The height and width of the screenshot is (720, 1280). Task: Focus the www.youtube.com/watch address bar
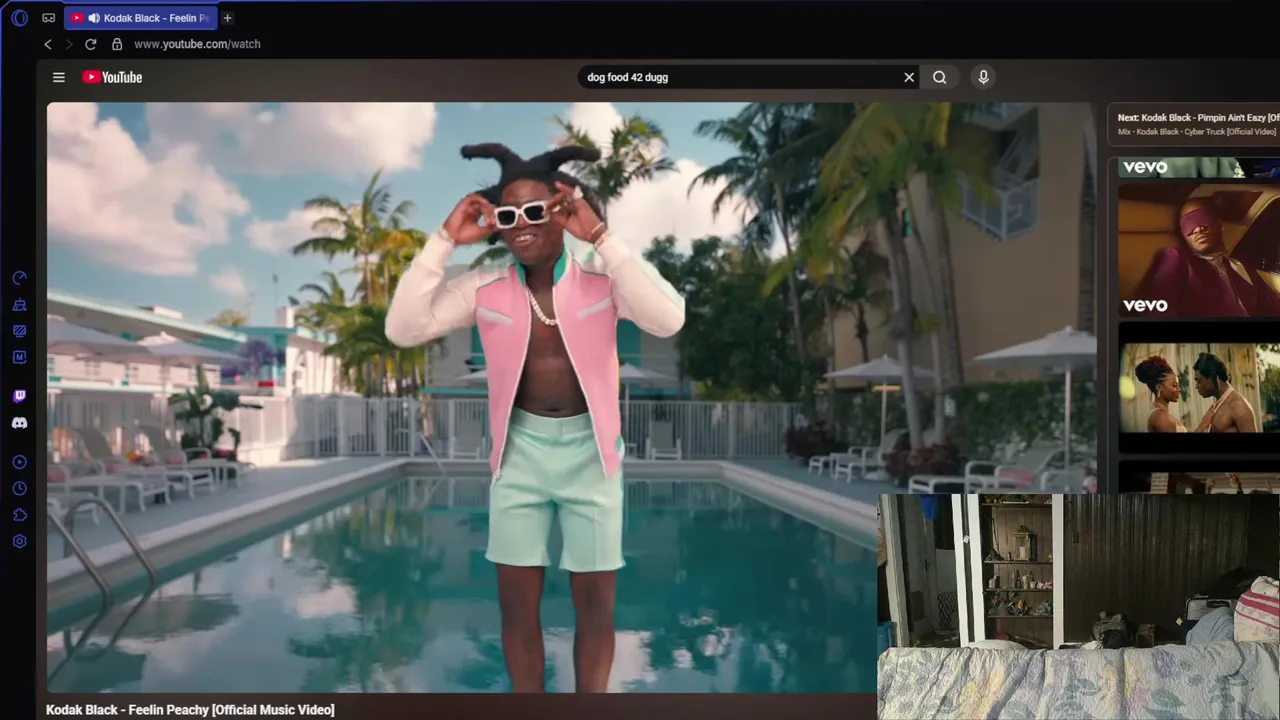pos(197,44)
